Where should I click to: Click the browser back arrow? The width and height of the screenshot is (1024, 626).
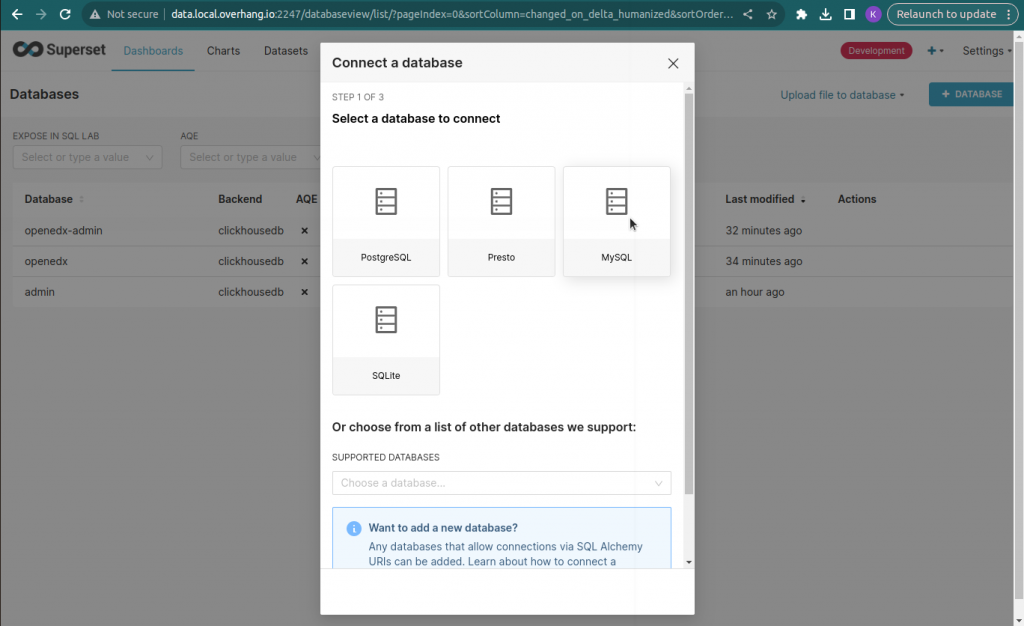pyautogui.click(x=17, y=14)
